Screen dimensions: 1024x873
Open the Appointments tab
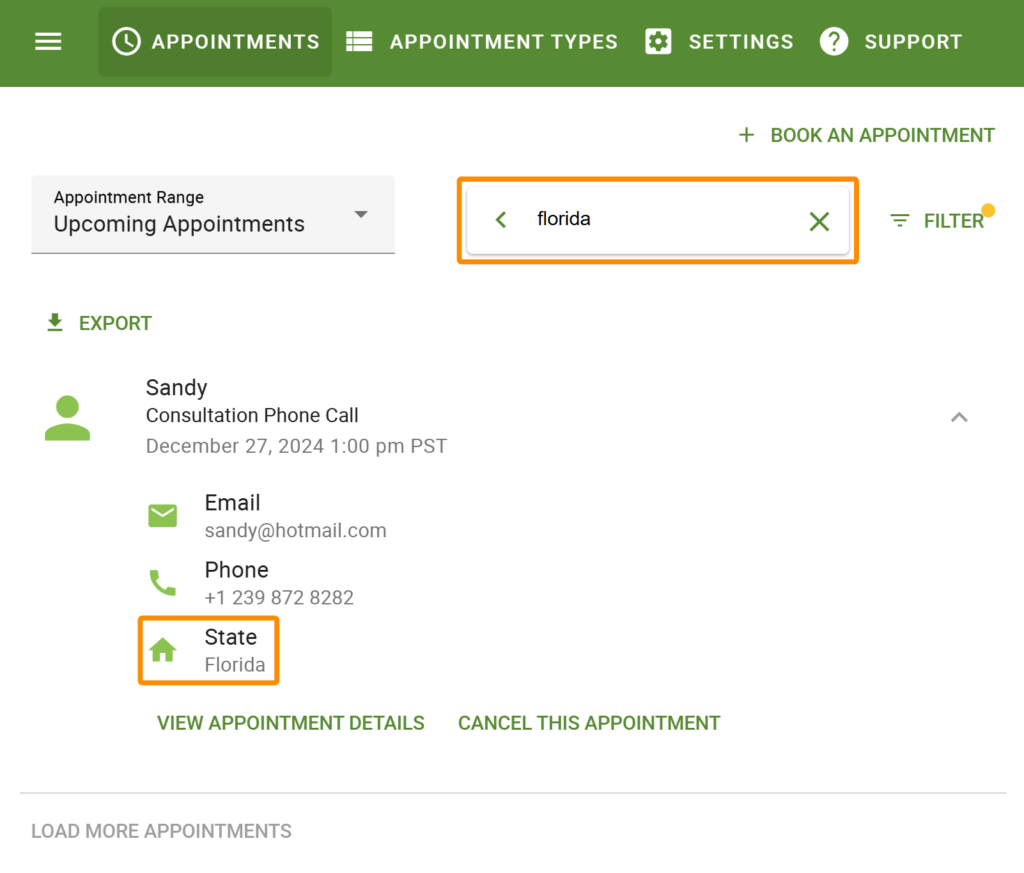(215, 42)
